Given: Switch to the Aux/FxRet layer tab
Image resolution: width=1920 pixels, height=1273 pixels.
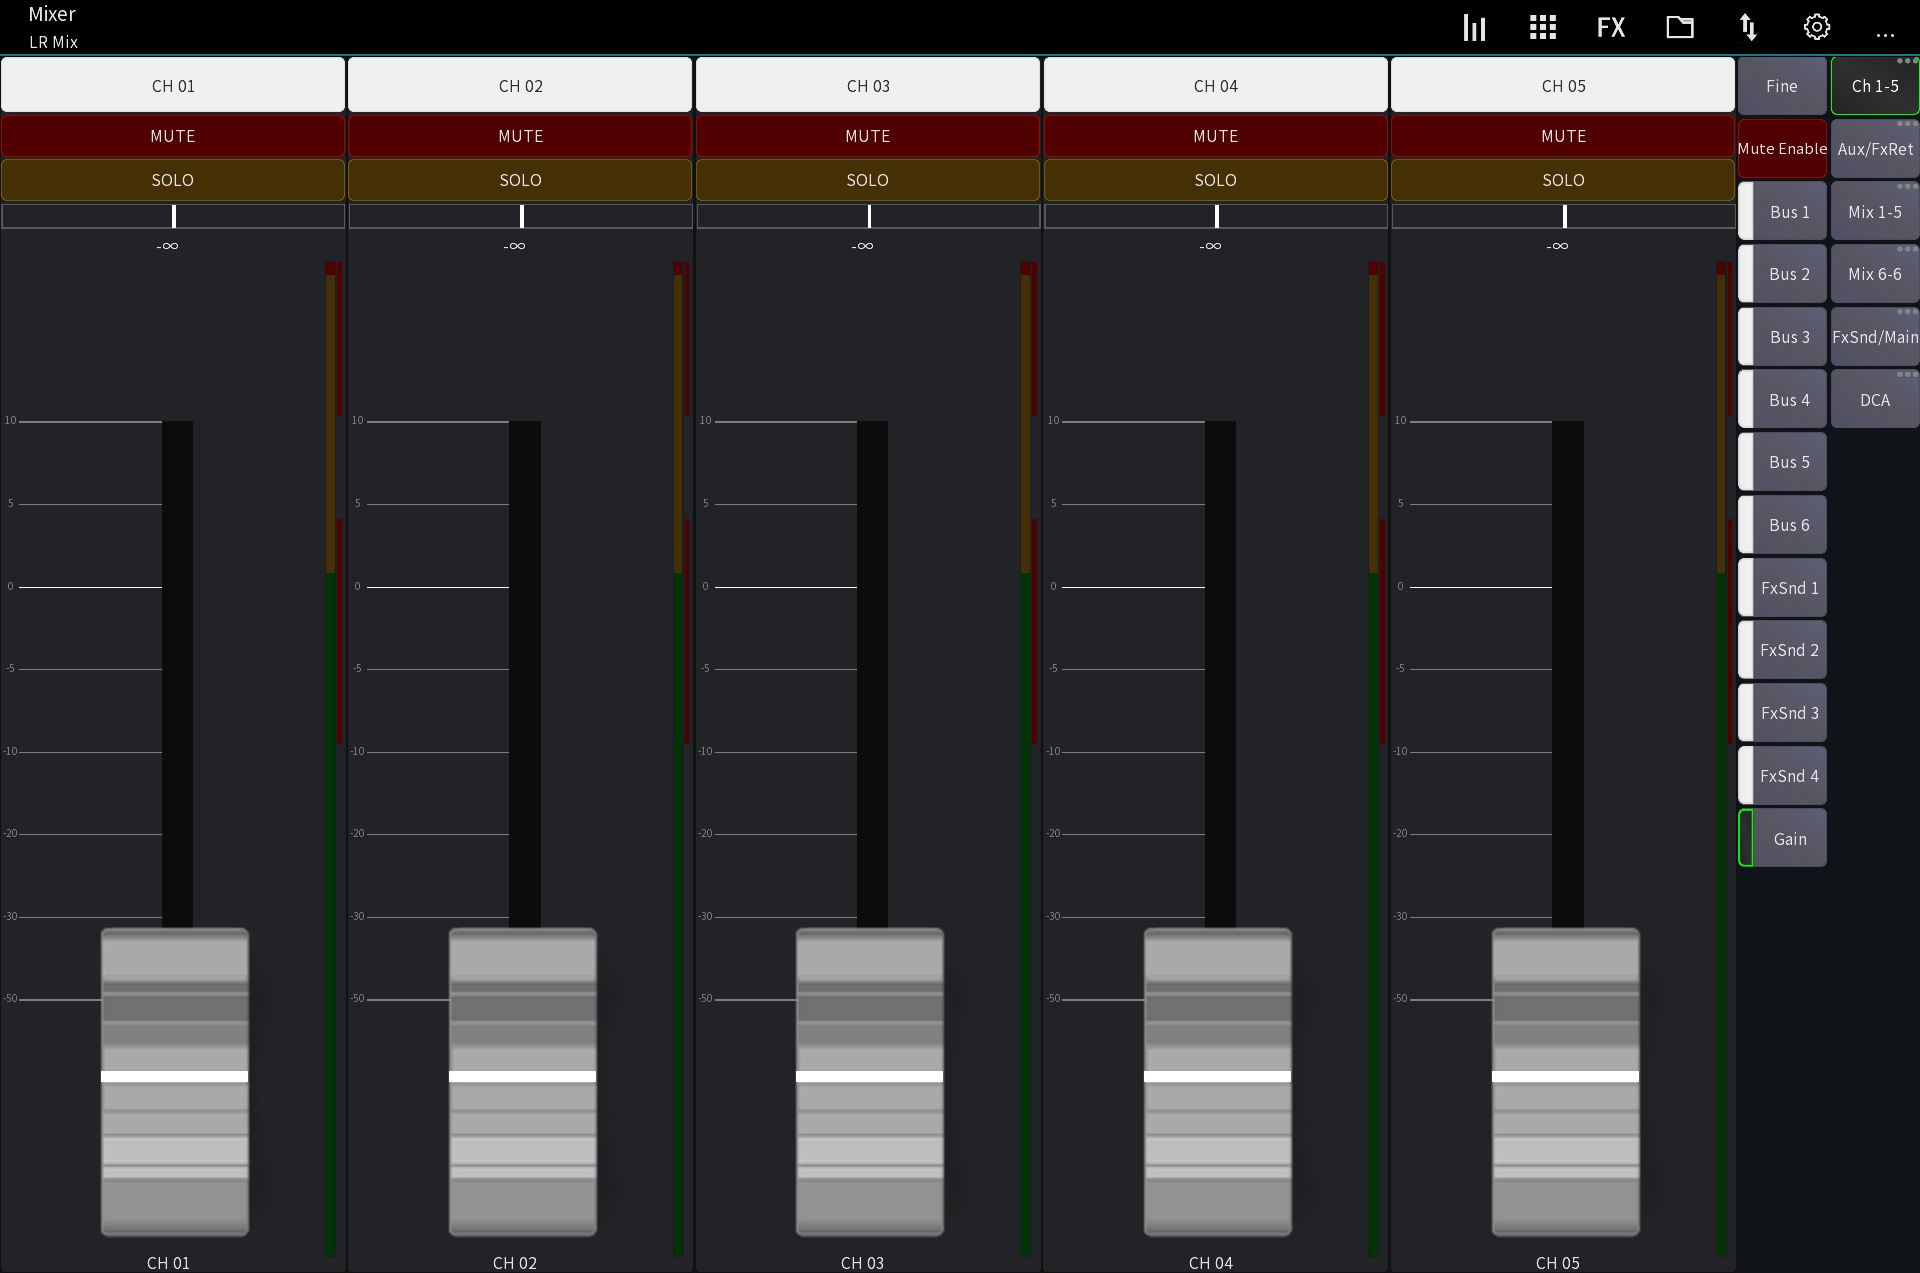Looking at the screenshot, I should pyautogui.click(x=1874, y=148).
